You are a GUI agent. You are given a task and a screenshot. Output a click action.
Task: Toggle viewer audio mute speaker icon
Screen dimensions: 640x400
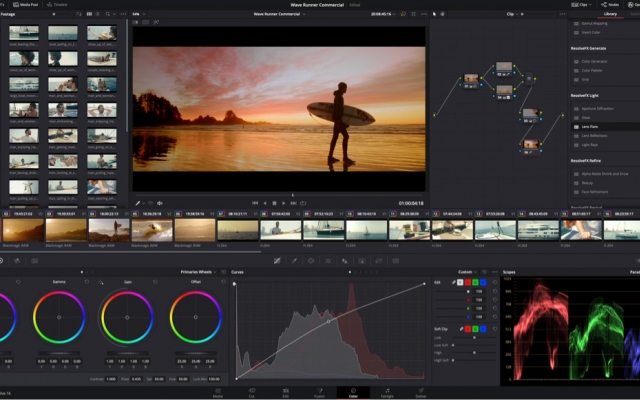coord(160,203)
